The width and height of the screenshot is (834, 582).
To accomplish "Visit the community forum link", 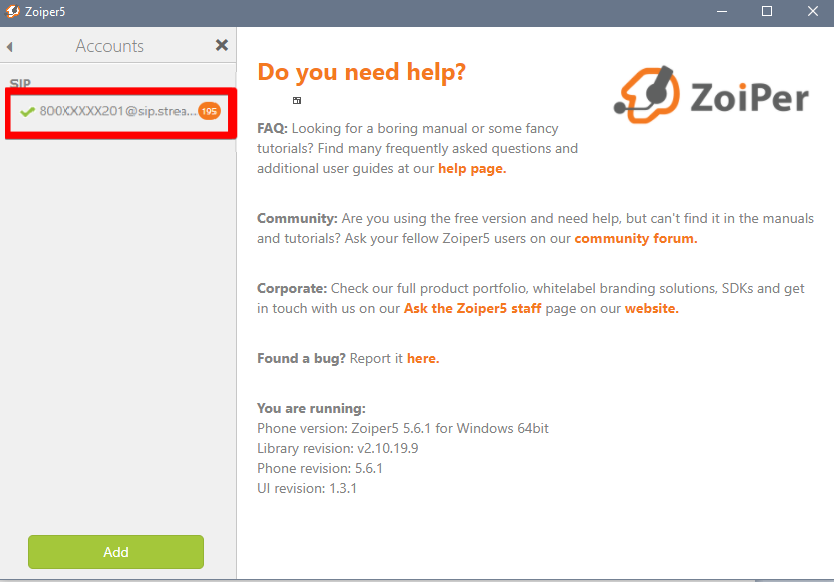I will click(635, 239).
